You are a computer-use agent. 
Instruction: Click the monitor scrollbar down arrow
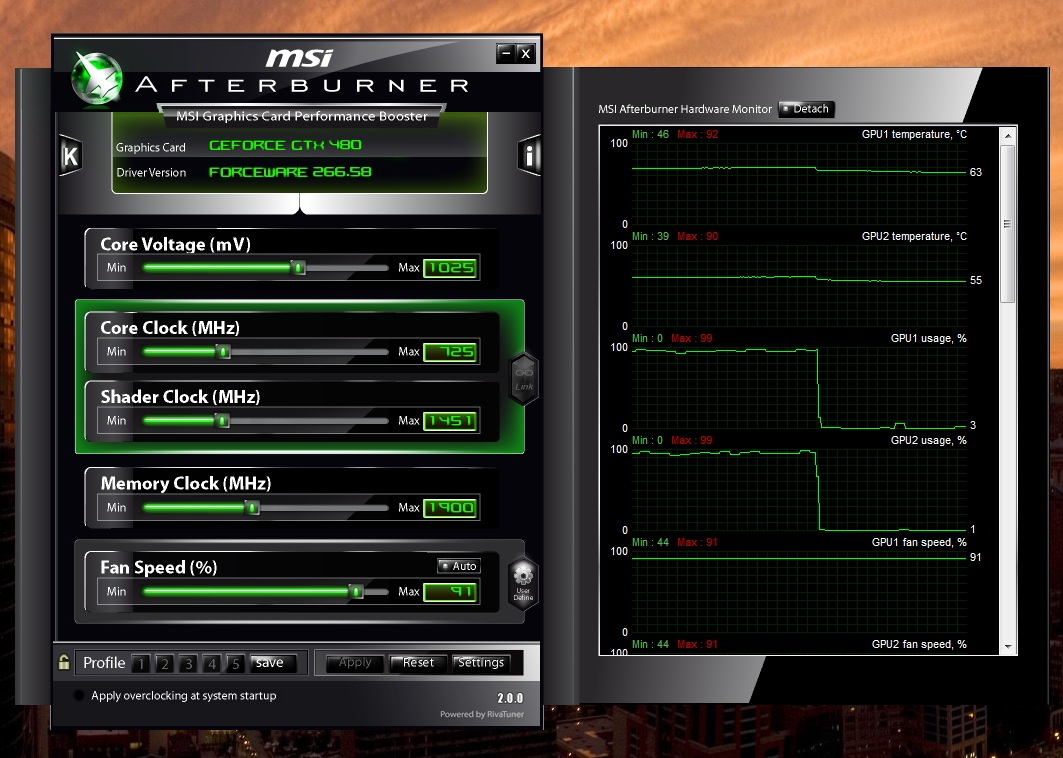pyautogui.click(x=1008, y=647)
